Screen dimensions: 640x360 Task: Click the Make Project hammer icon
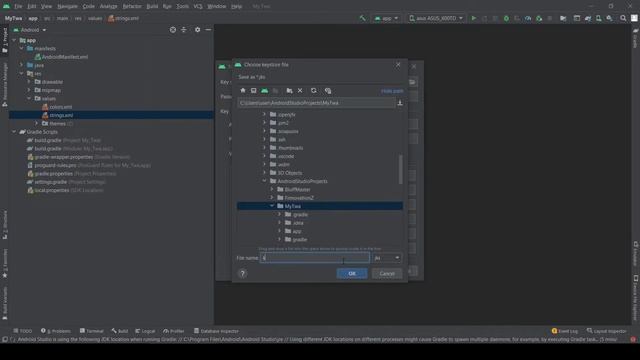point(362,18)
